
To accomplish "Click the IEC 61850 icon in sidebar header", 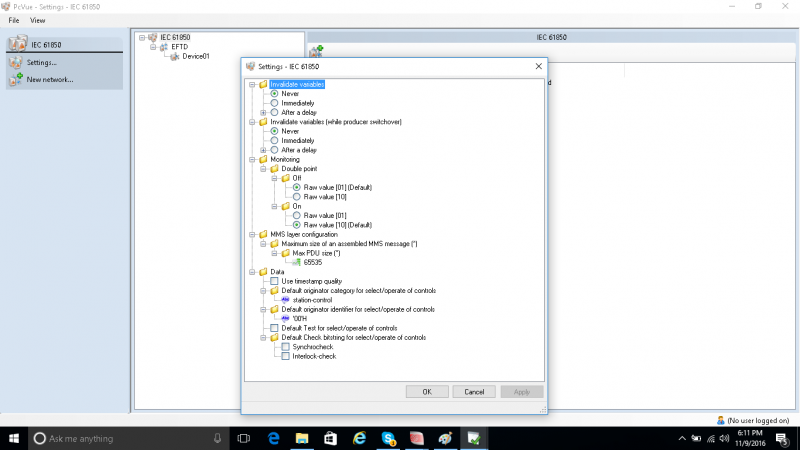I will pos(17,44).
